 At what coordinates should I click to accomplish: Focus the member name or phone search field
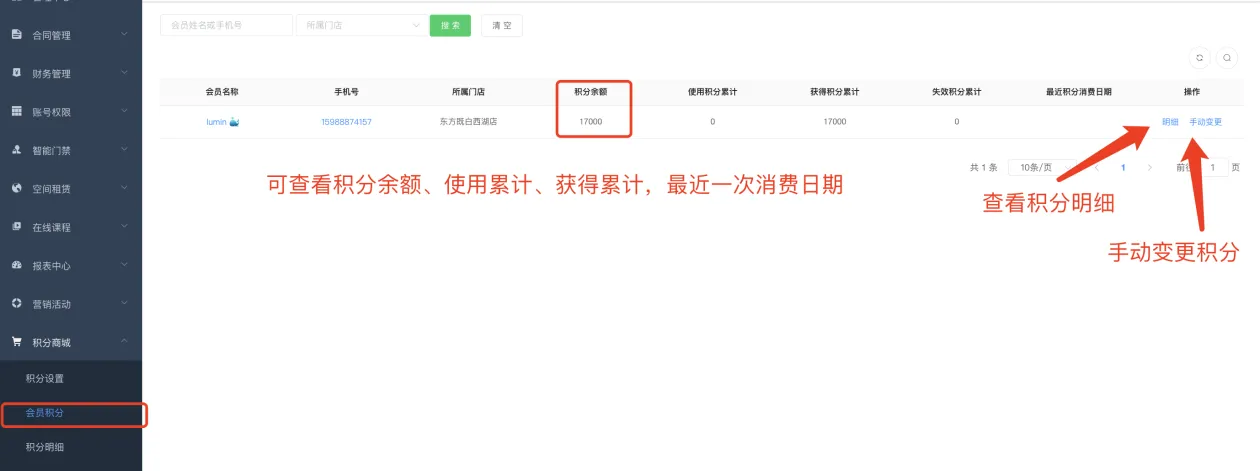(226, 25)
